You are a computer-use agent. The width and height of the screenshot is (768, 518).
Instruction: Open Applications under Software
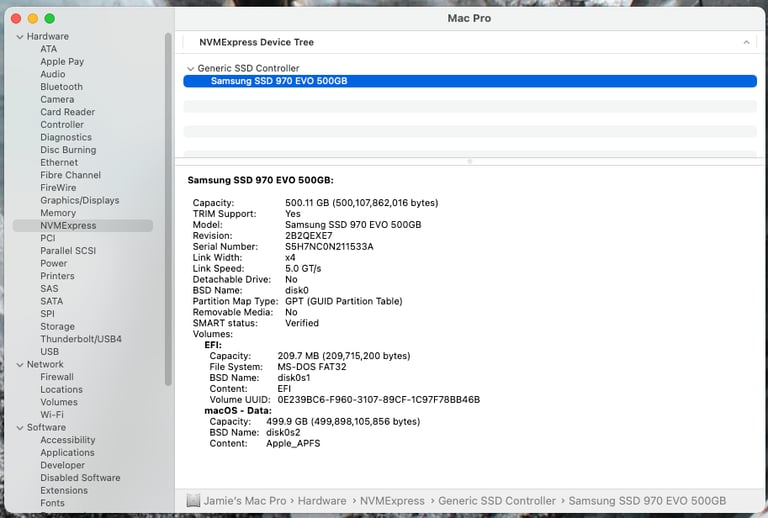[x=67, y=453]
